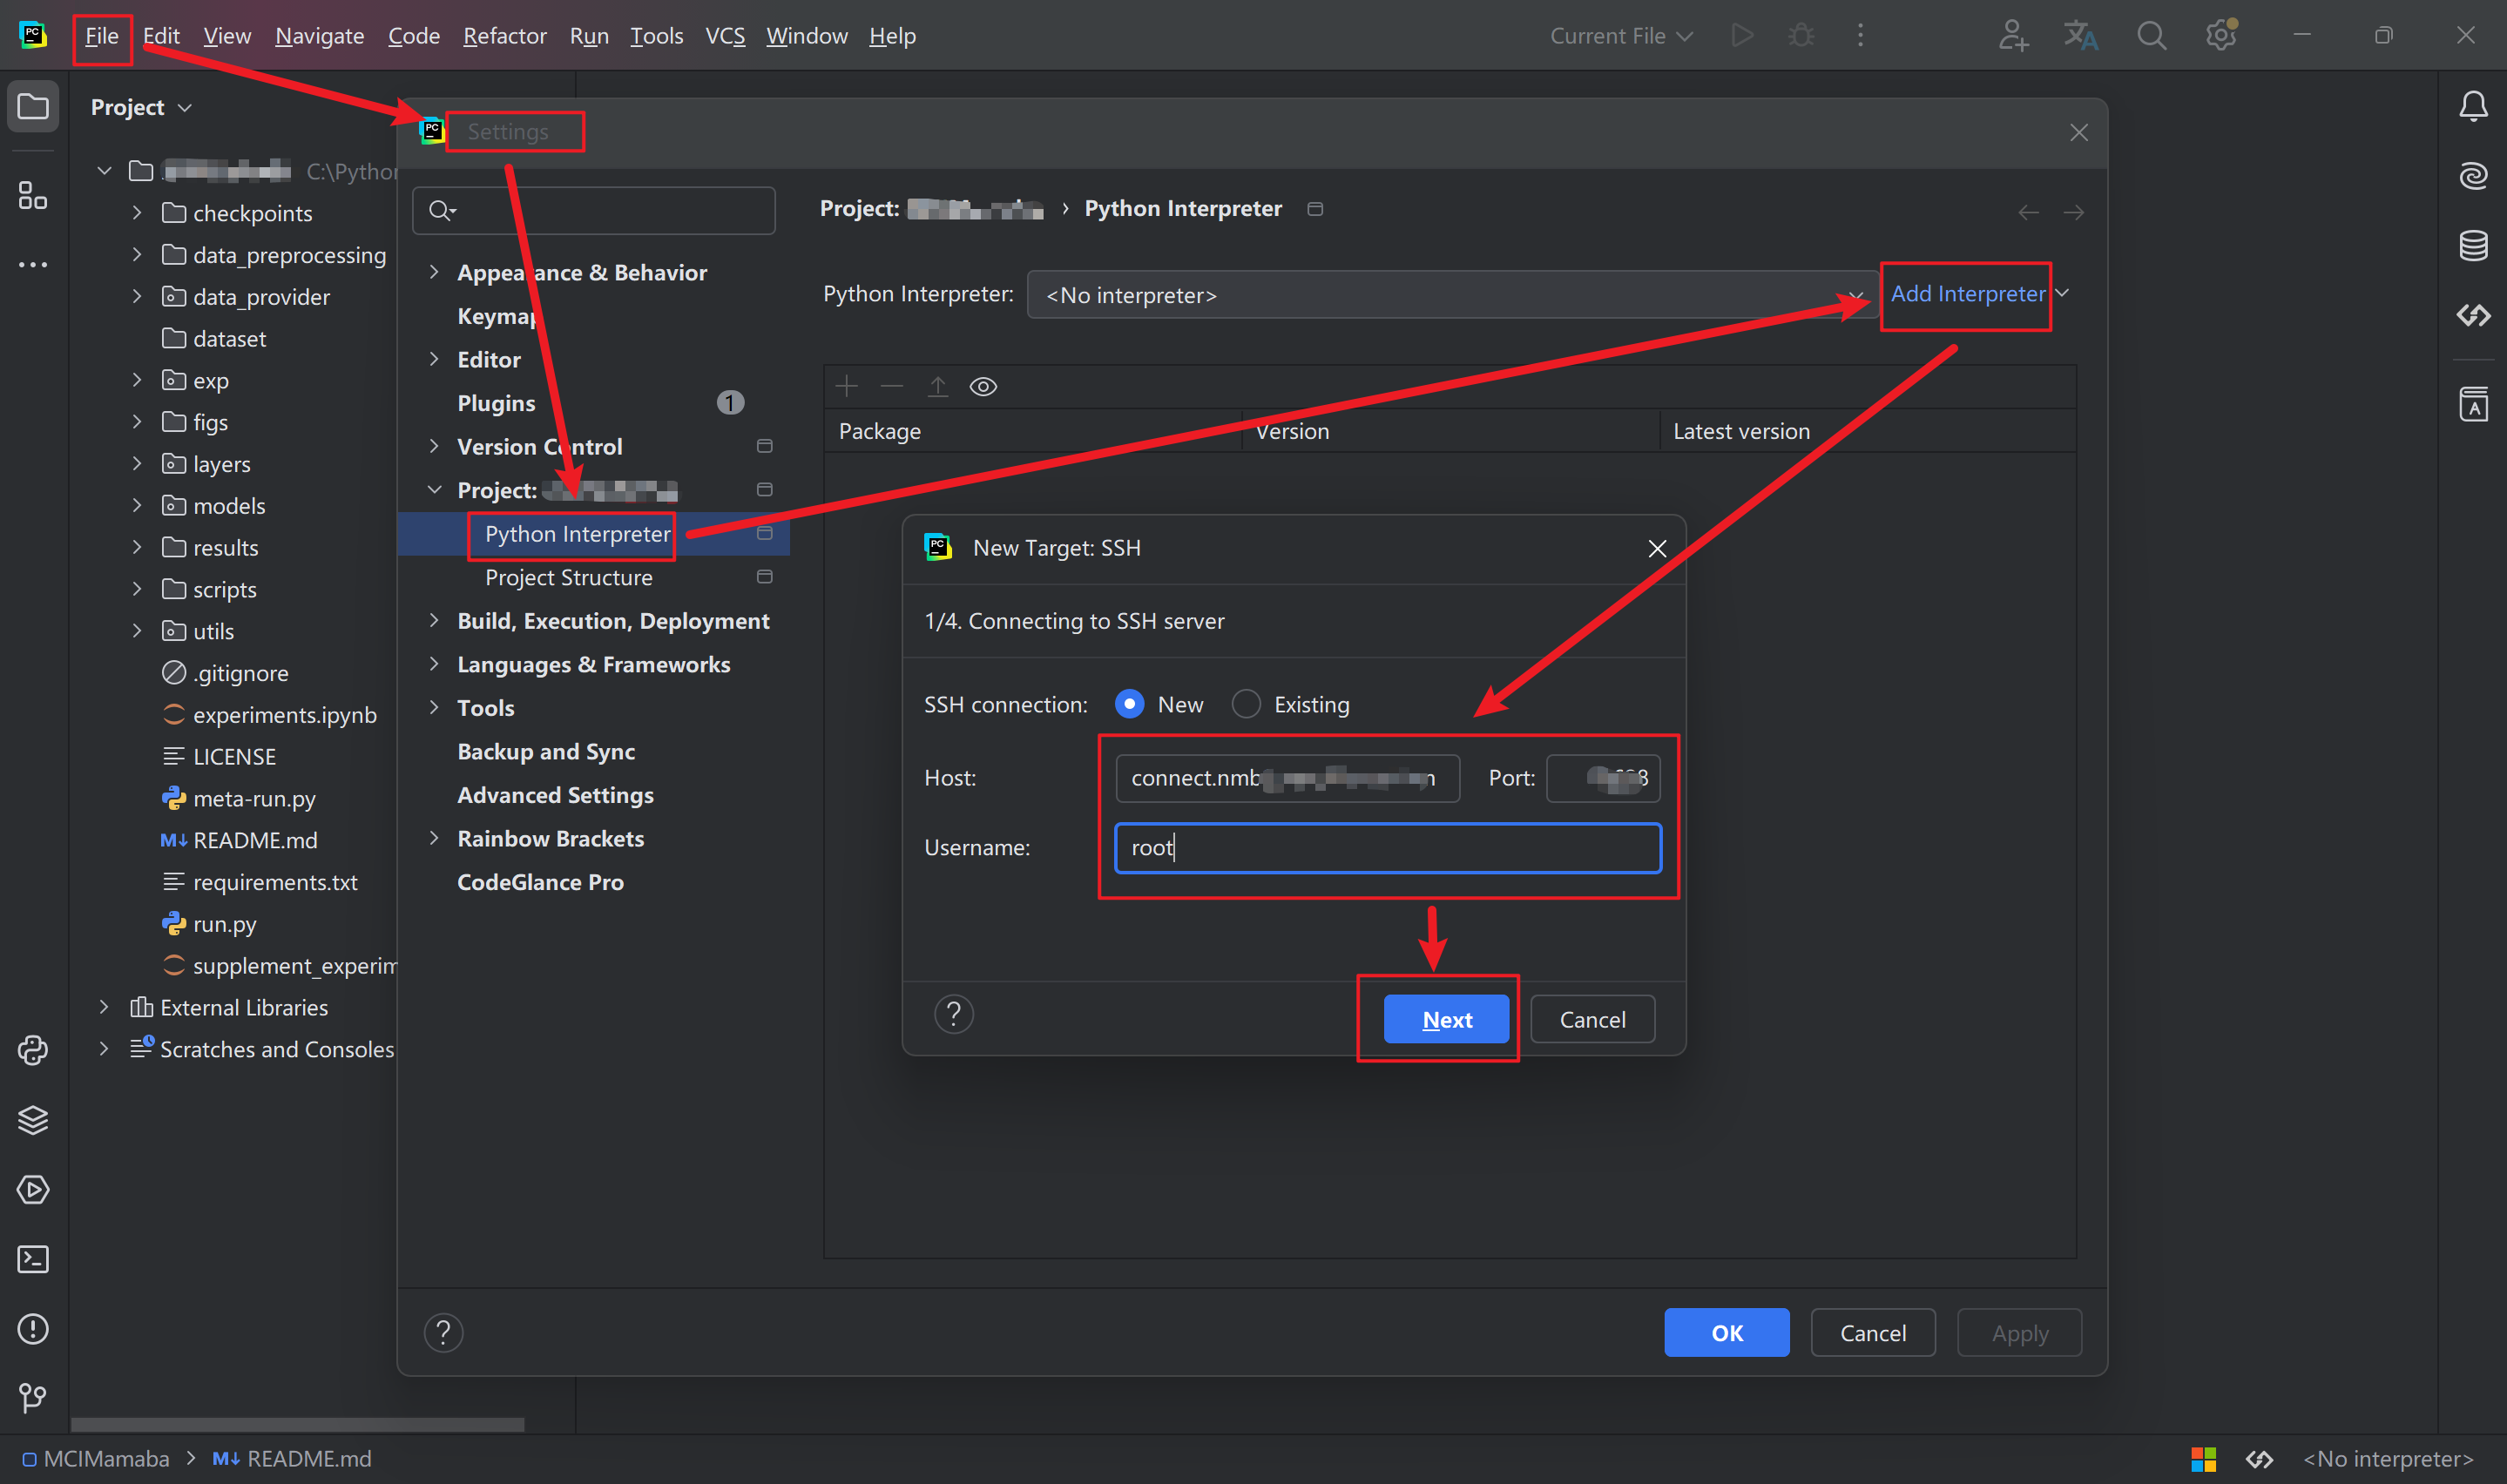Expand Version Control settings
This screenshot has width=2507, height=1484.
pos(434,446)
